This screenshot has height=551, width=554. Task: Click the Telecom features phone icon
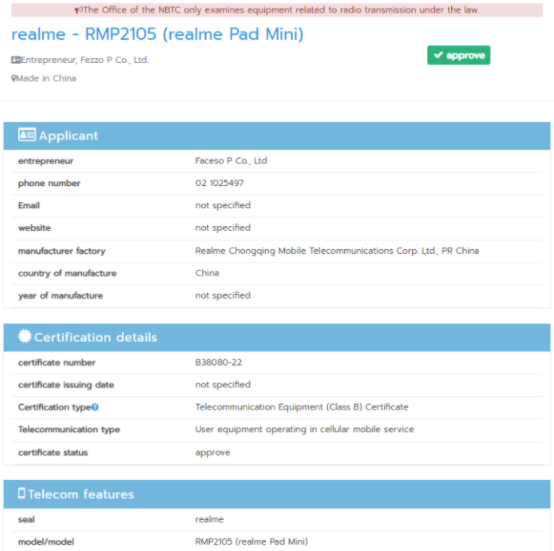coord(22,493)
